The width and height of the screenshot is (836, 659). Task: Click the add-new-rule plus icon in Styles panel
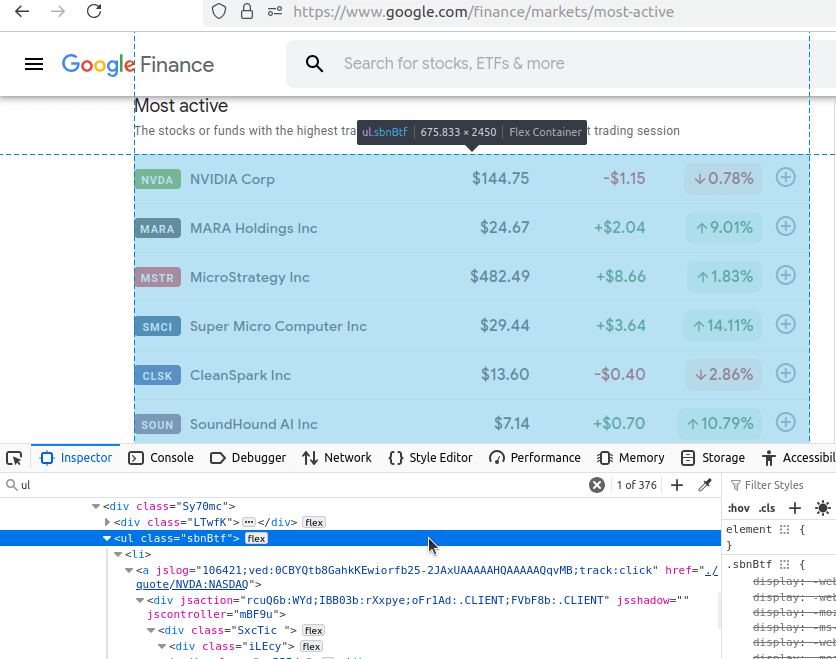point(795,509)
